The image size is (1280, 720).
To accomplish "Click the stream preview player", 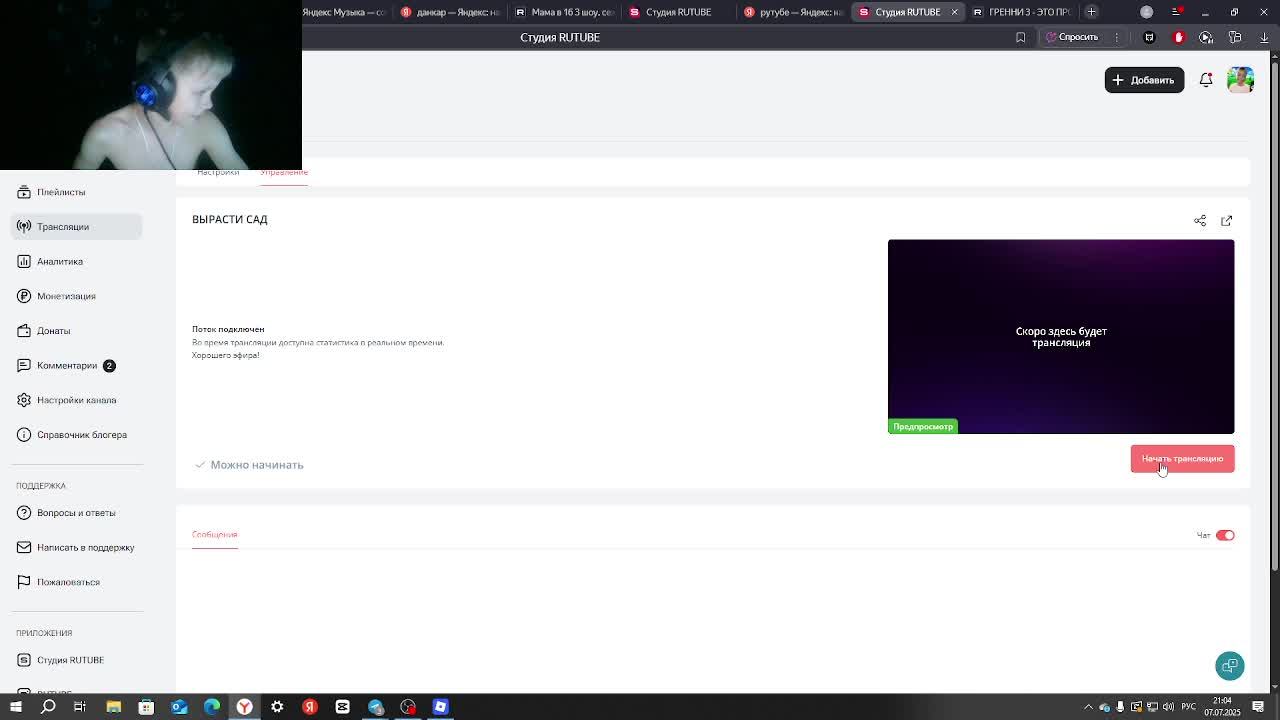I will 1061,336.
